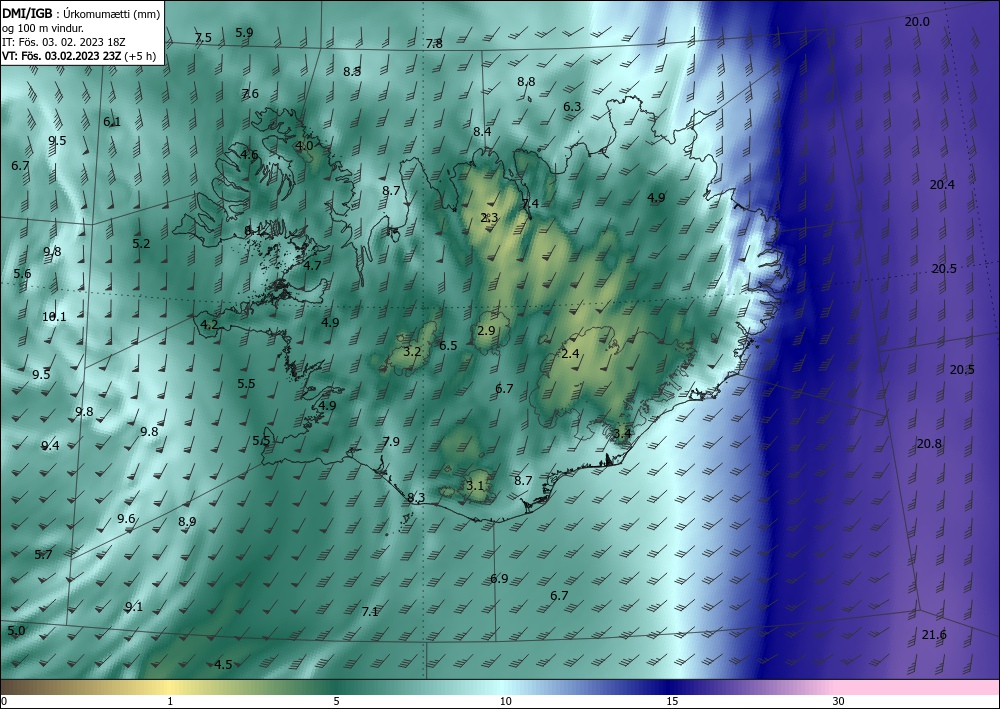This screenshot has height=709, width=1000.
Task: Click the 8.4 value on the map
Action: point(482,131)
